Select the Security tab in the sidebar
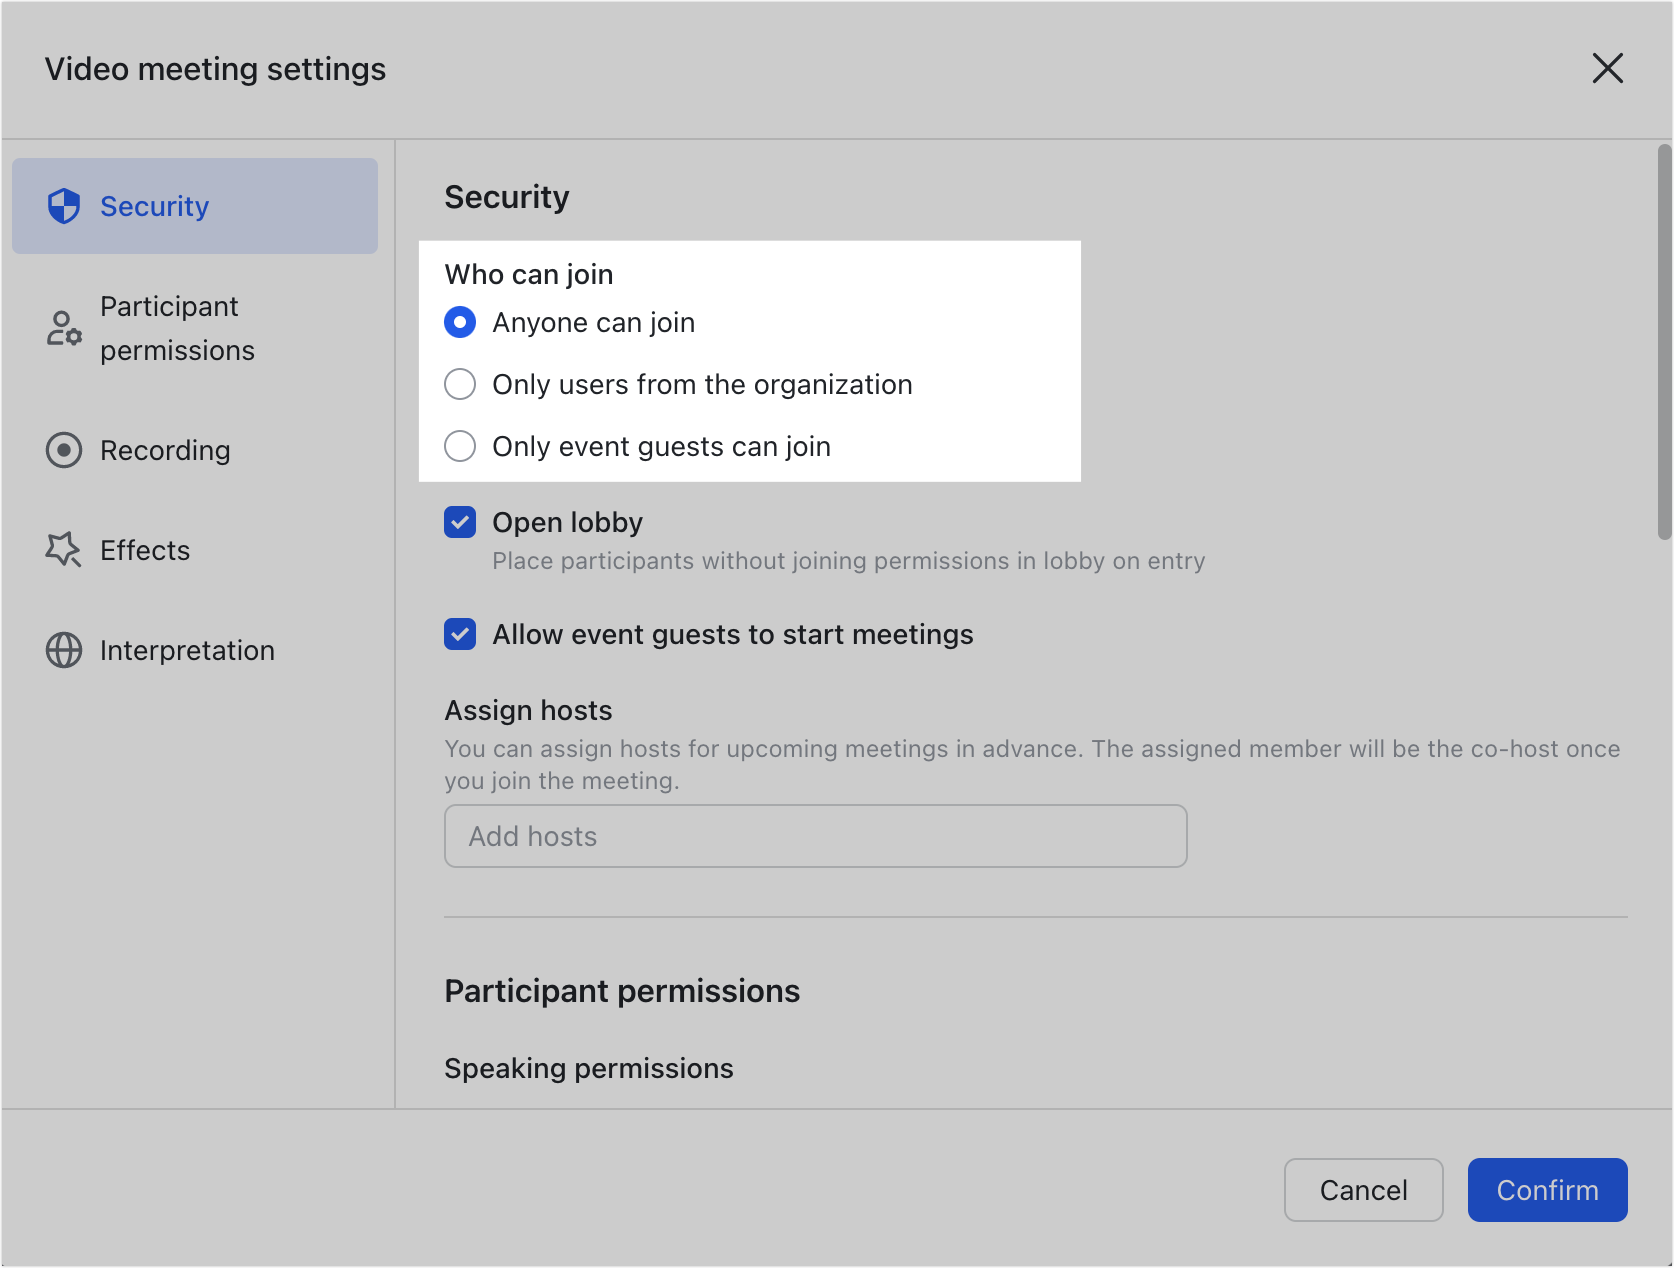 [154, 206]
